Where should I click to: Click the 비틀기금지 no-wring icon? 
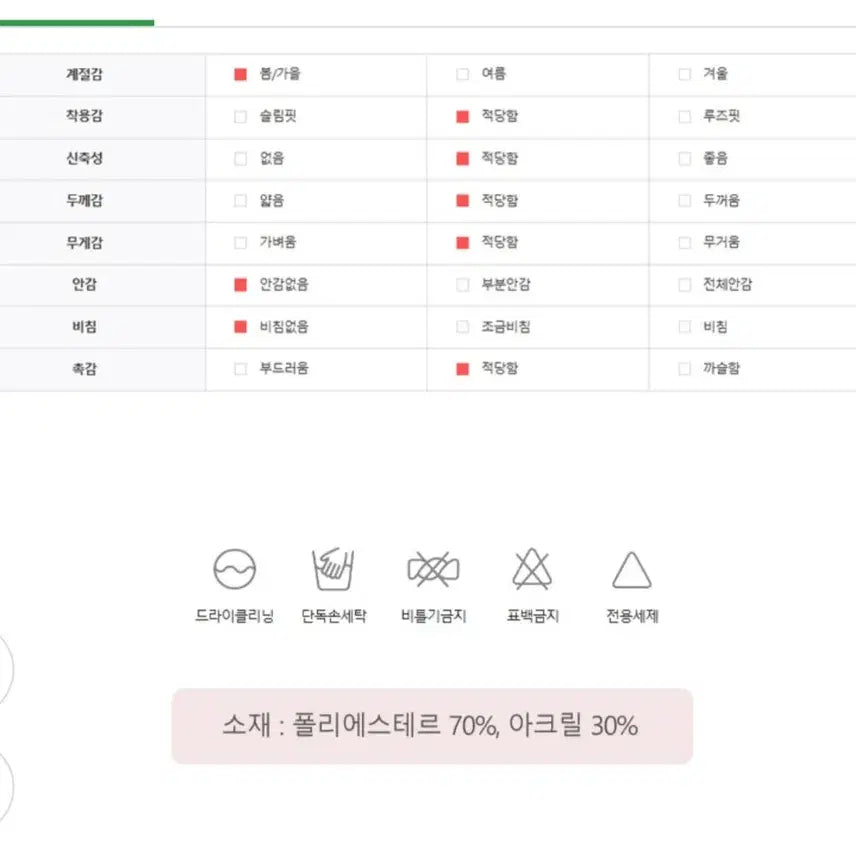pyautogui.click(x=433, y=569)
